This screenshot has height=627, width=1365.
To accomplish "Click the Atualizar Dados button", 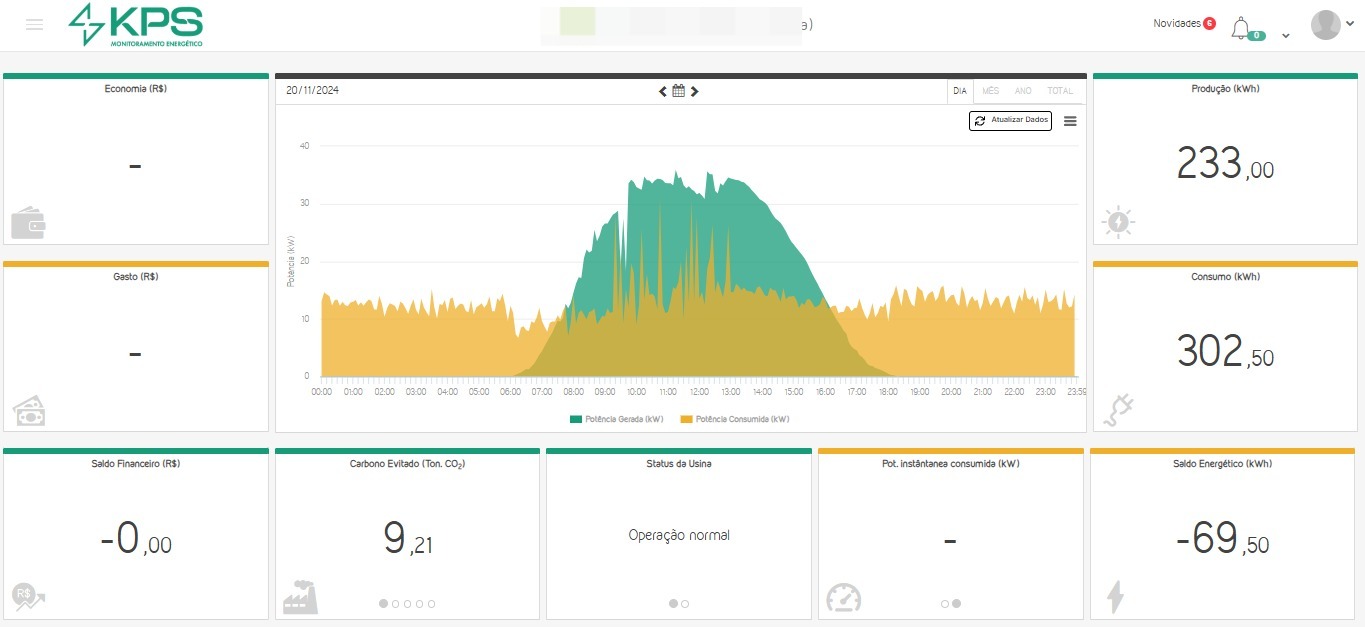I will click(1010, 121).
